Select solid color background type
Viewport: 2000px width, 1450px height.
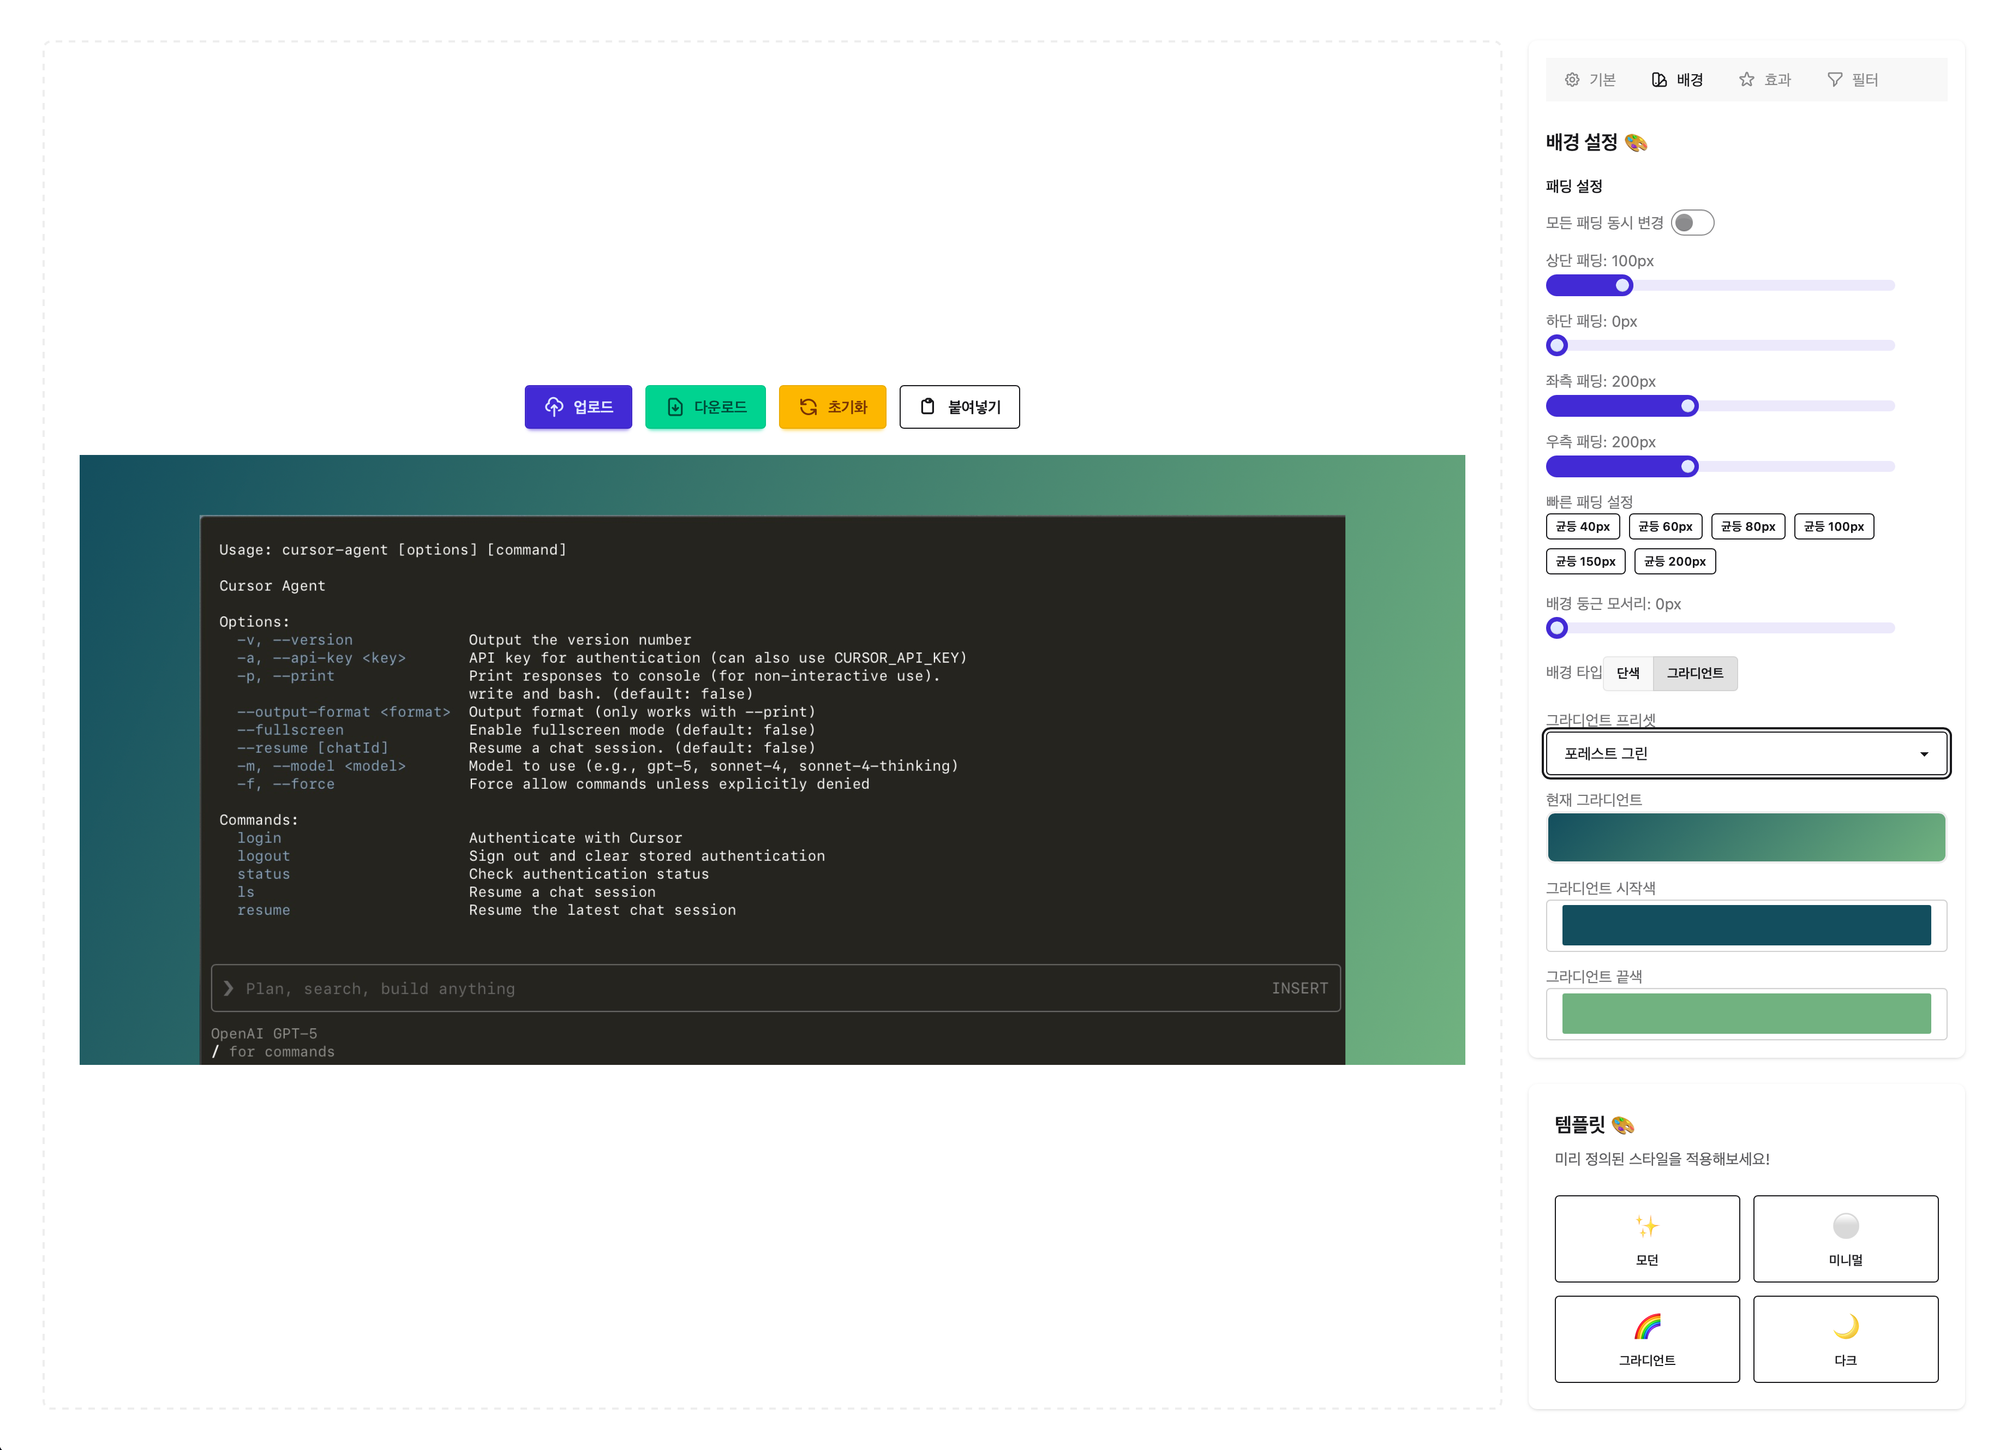(x=1628, y=673)
